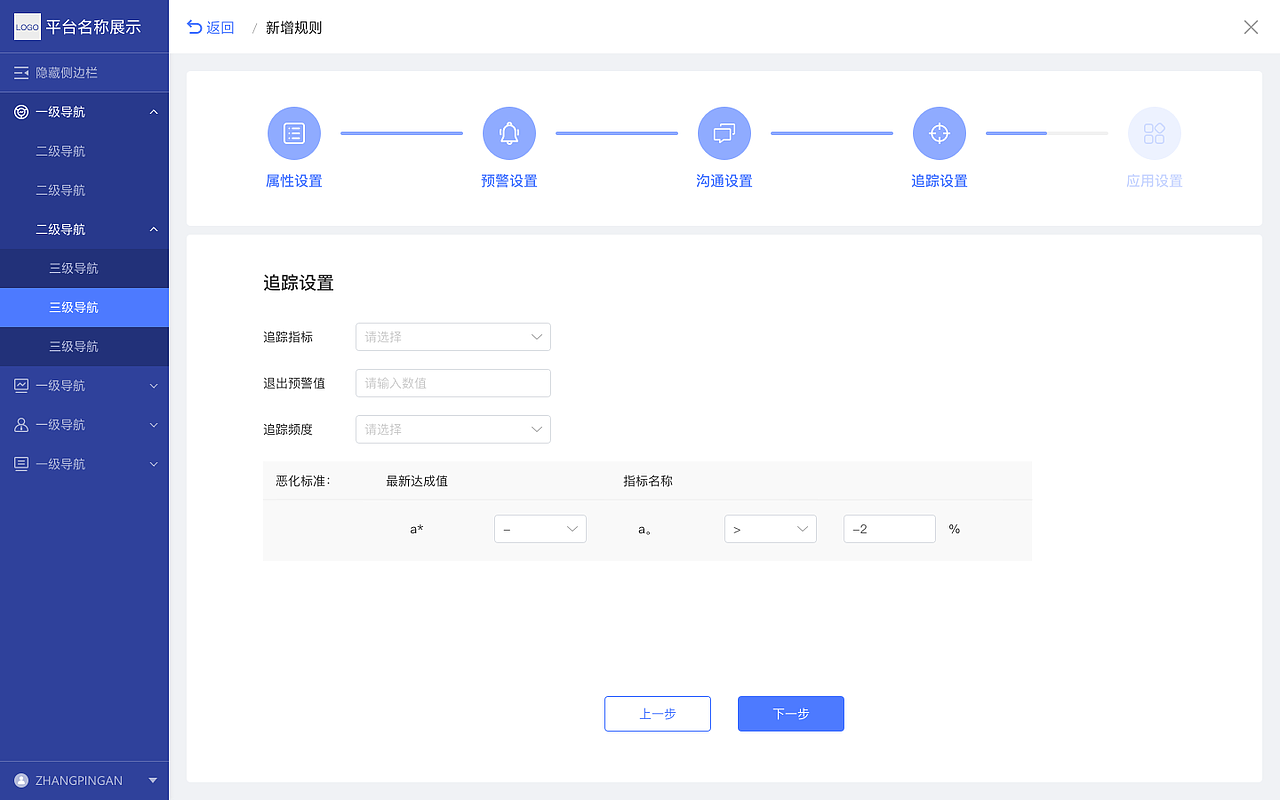Click the 下一步 next button

point(790,713)
